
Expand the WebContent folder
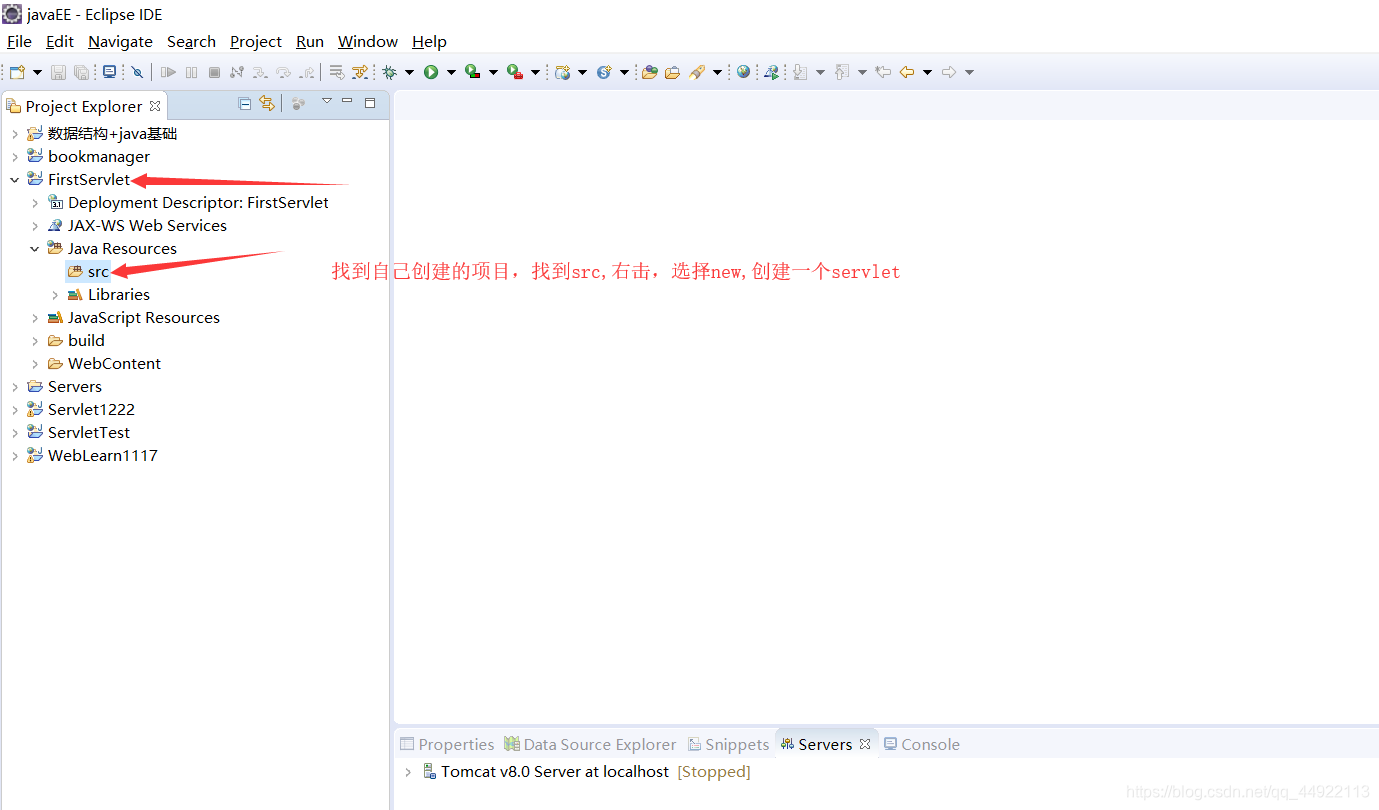(x=34, y=364)
